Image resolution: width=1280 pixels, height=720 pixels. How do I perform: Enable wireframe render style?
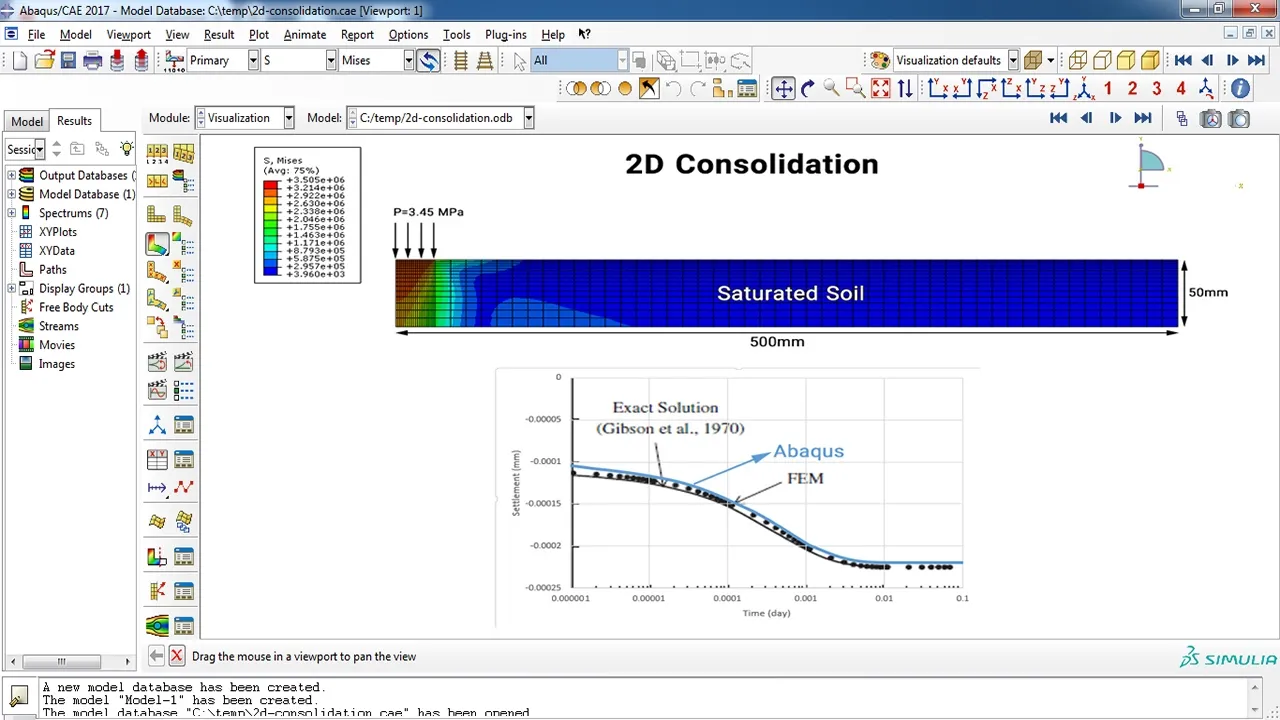click(x=1078, y=60)
